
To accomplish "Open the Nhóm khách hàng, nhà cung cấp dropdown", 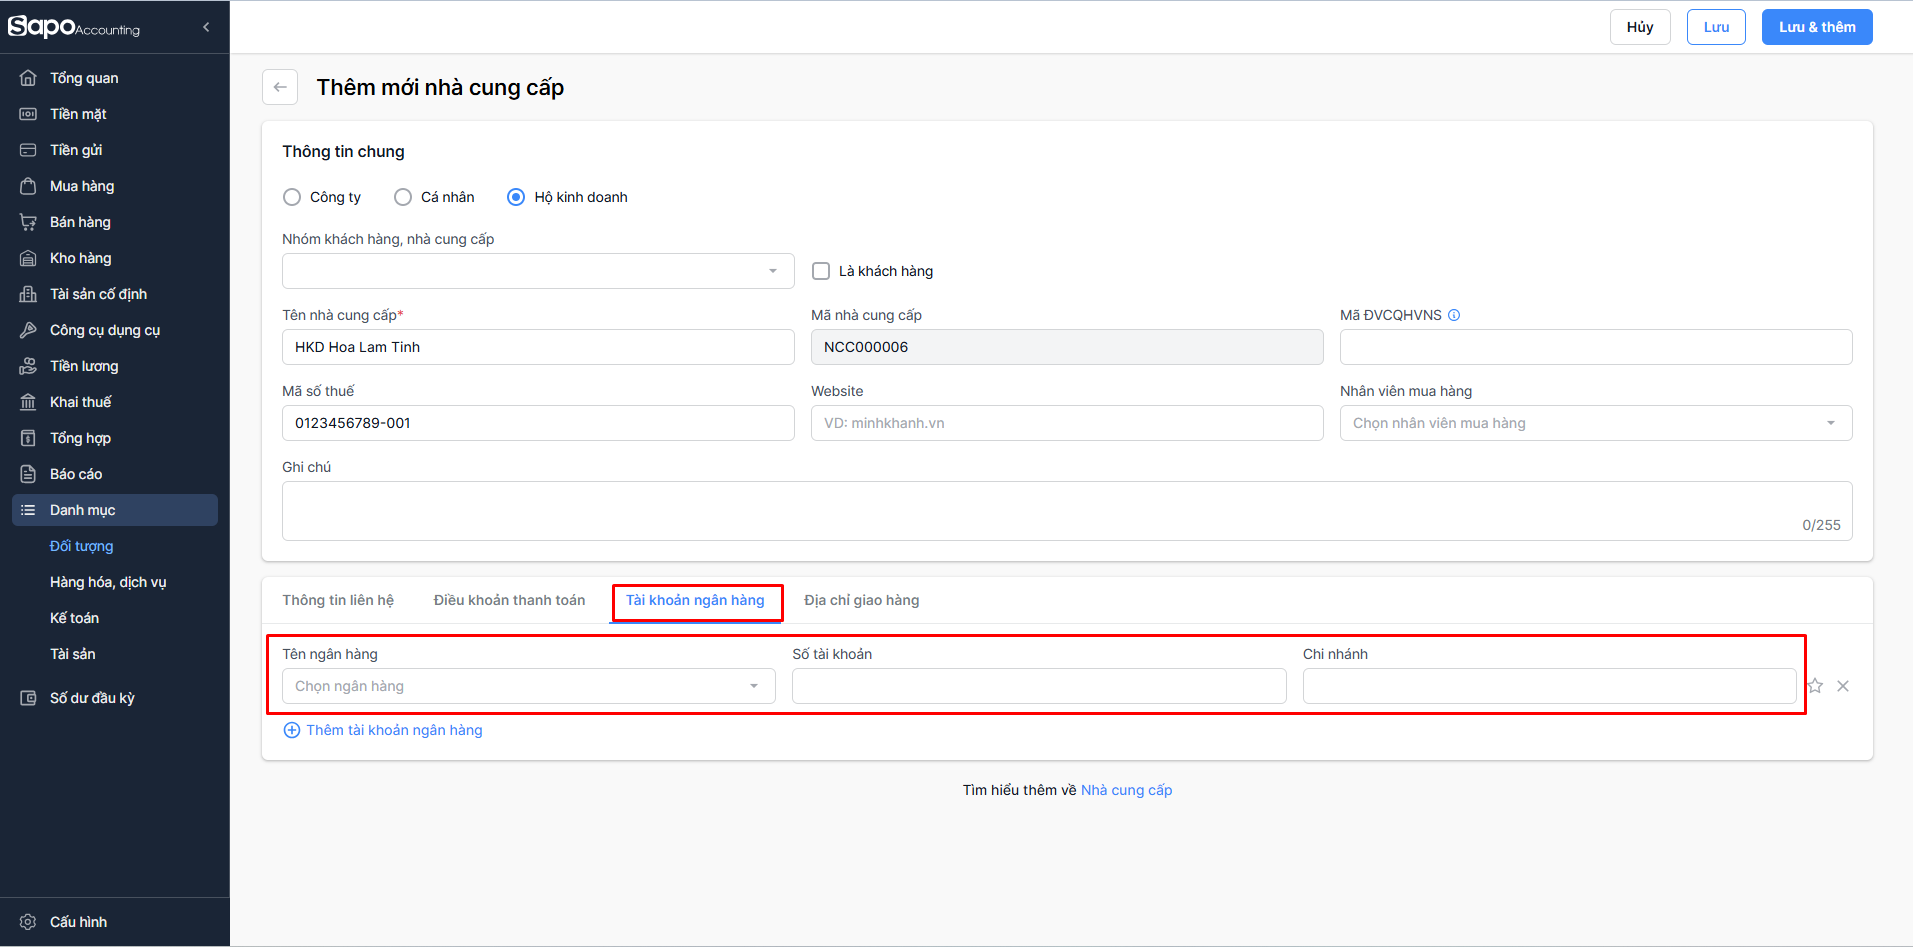I will tap(537, 271).
